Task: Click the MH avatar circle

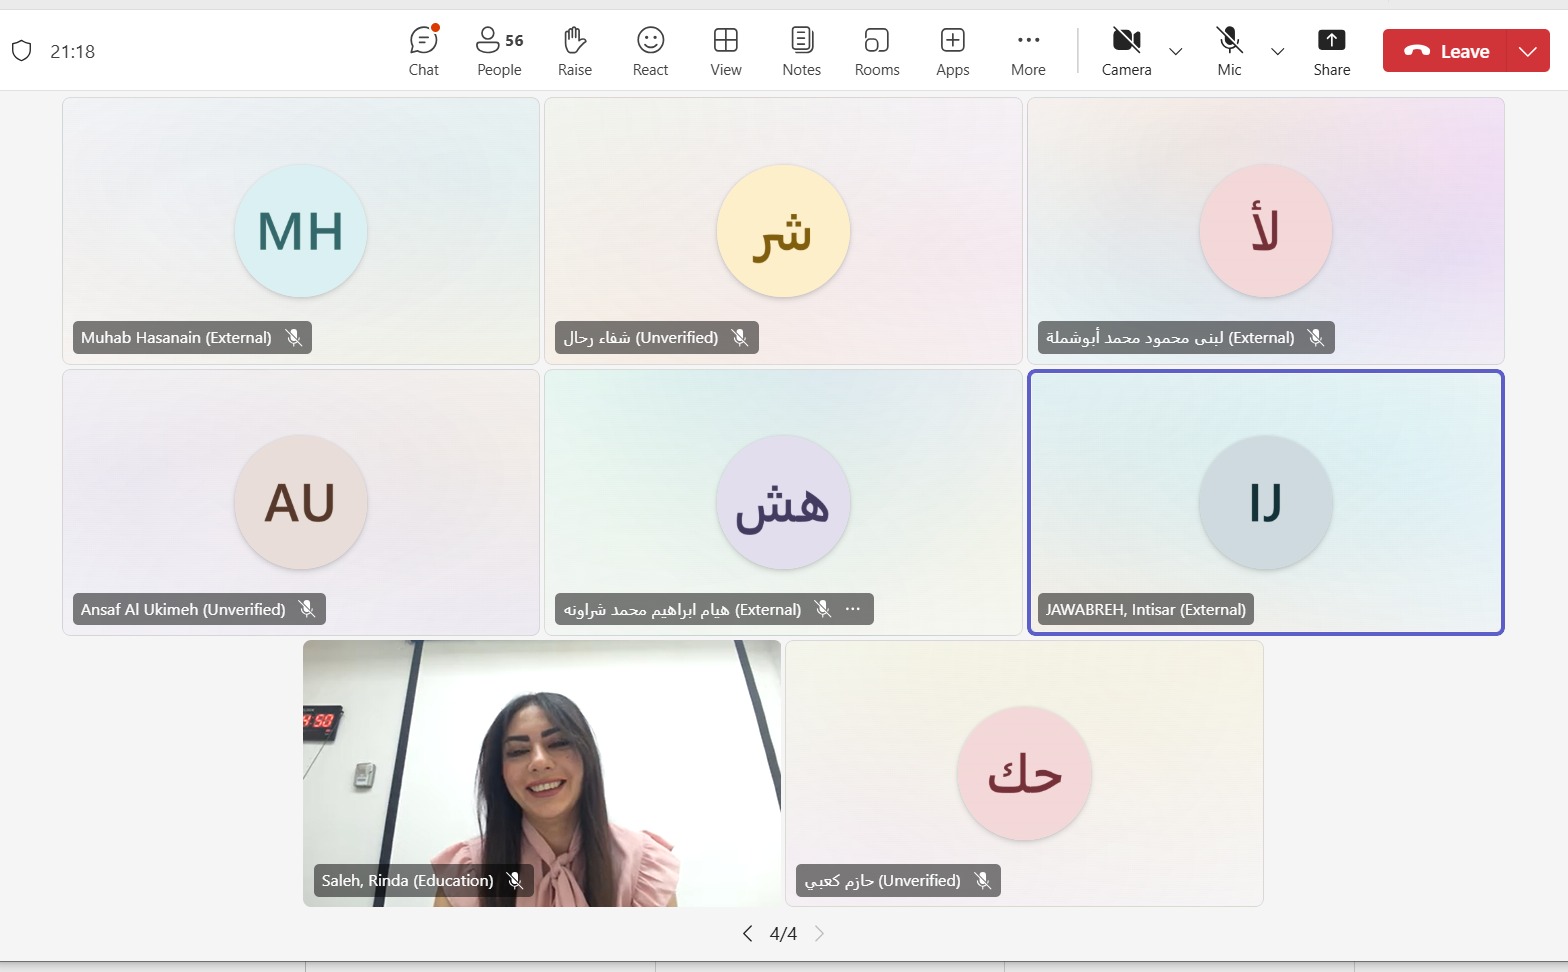Action: [x=301, y=231]
